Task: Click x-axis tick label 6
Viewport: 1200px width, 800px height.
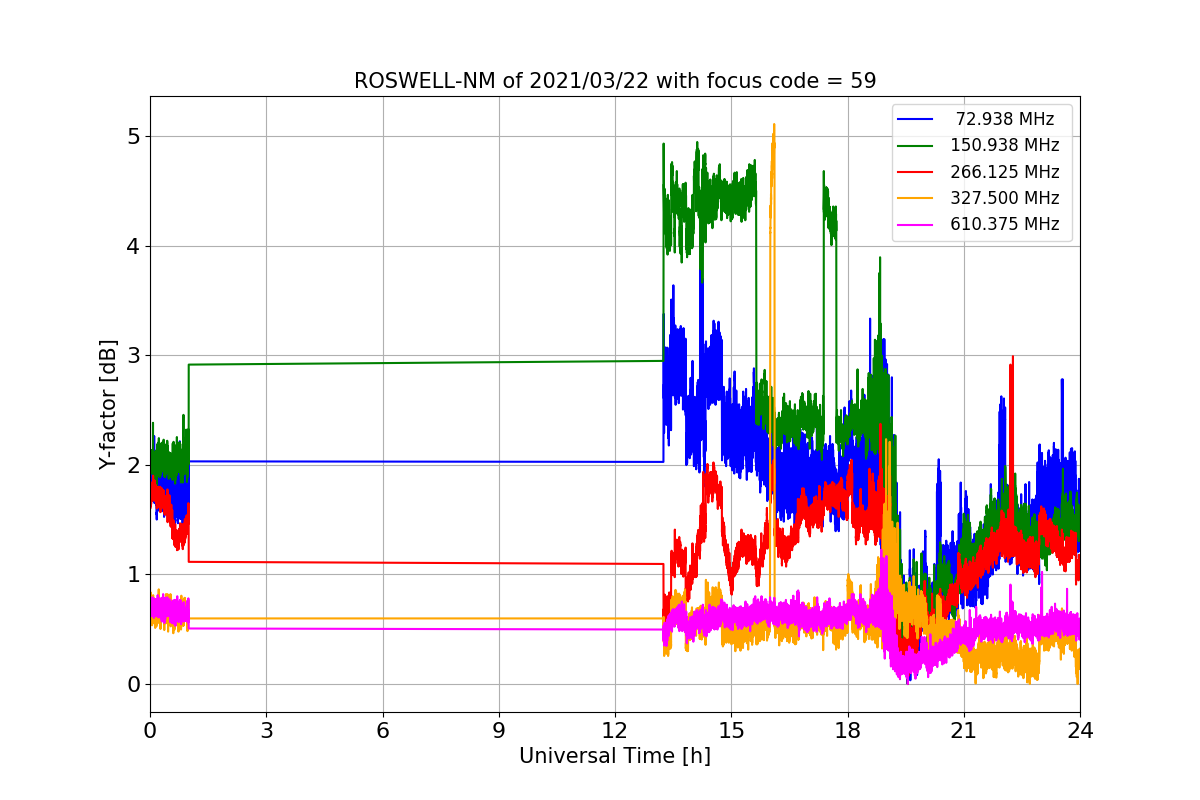Action: (x=383, y=730)
